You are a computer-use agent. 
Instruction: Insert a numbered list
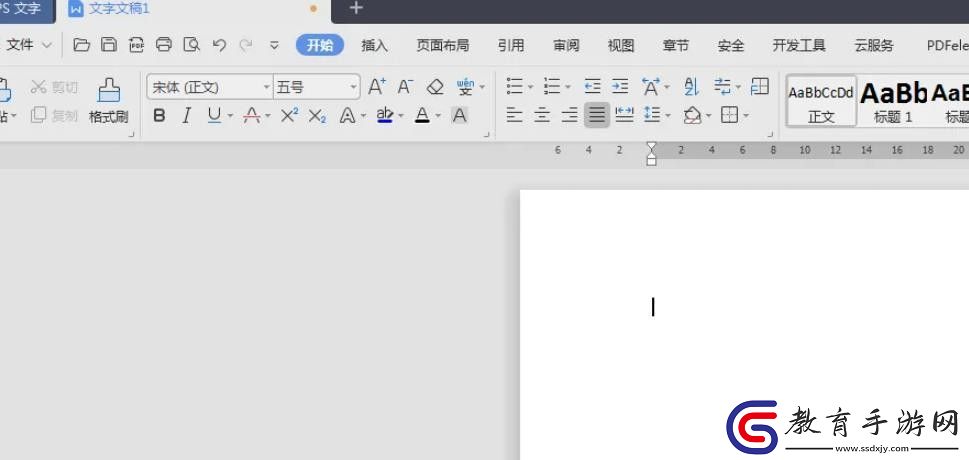(551, 87)
